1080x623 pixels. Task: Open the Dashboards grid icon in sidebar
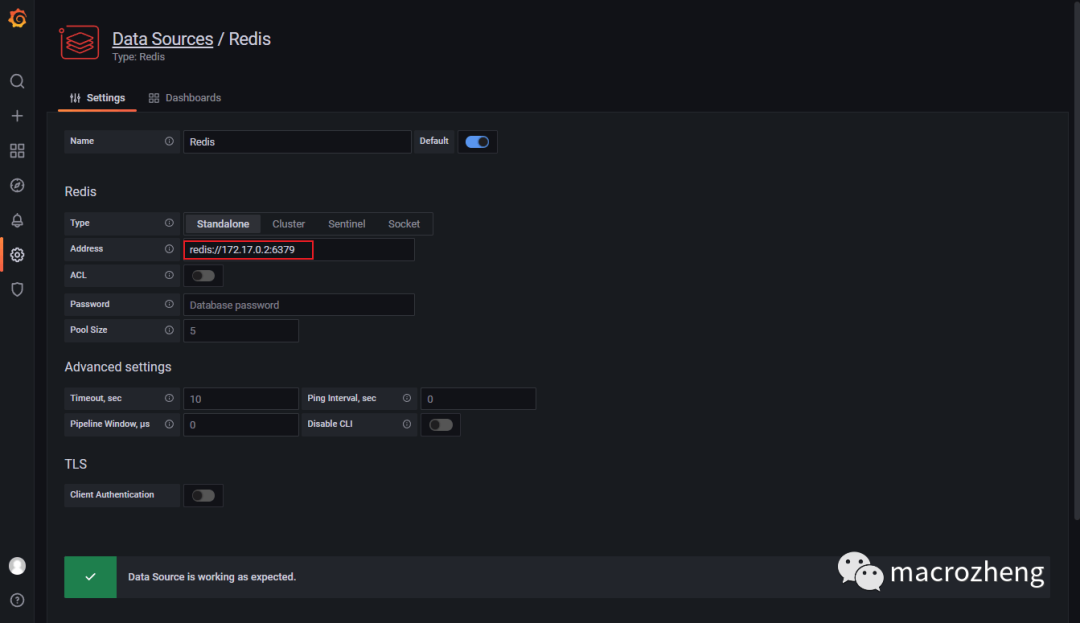coord(17,151)
